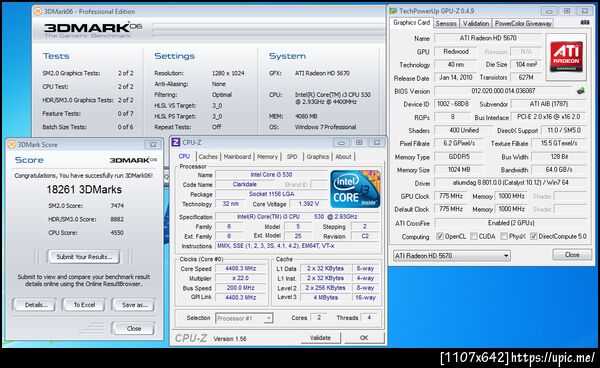Click the 3DMark Score window title icon
The height and width of the screenshot is (368, 600).
click(x=12, y=144)
